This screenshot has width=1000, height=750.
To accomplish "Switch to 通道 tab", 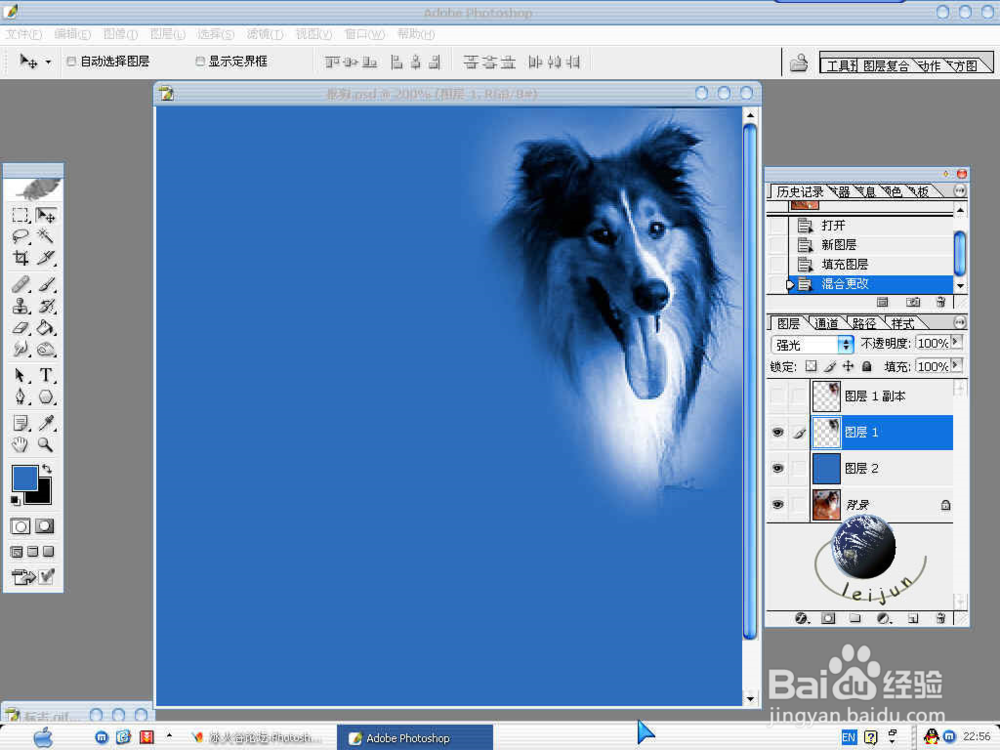I will point(827,324).
